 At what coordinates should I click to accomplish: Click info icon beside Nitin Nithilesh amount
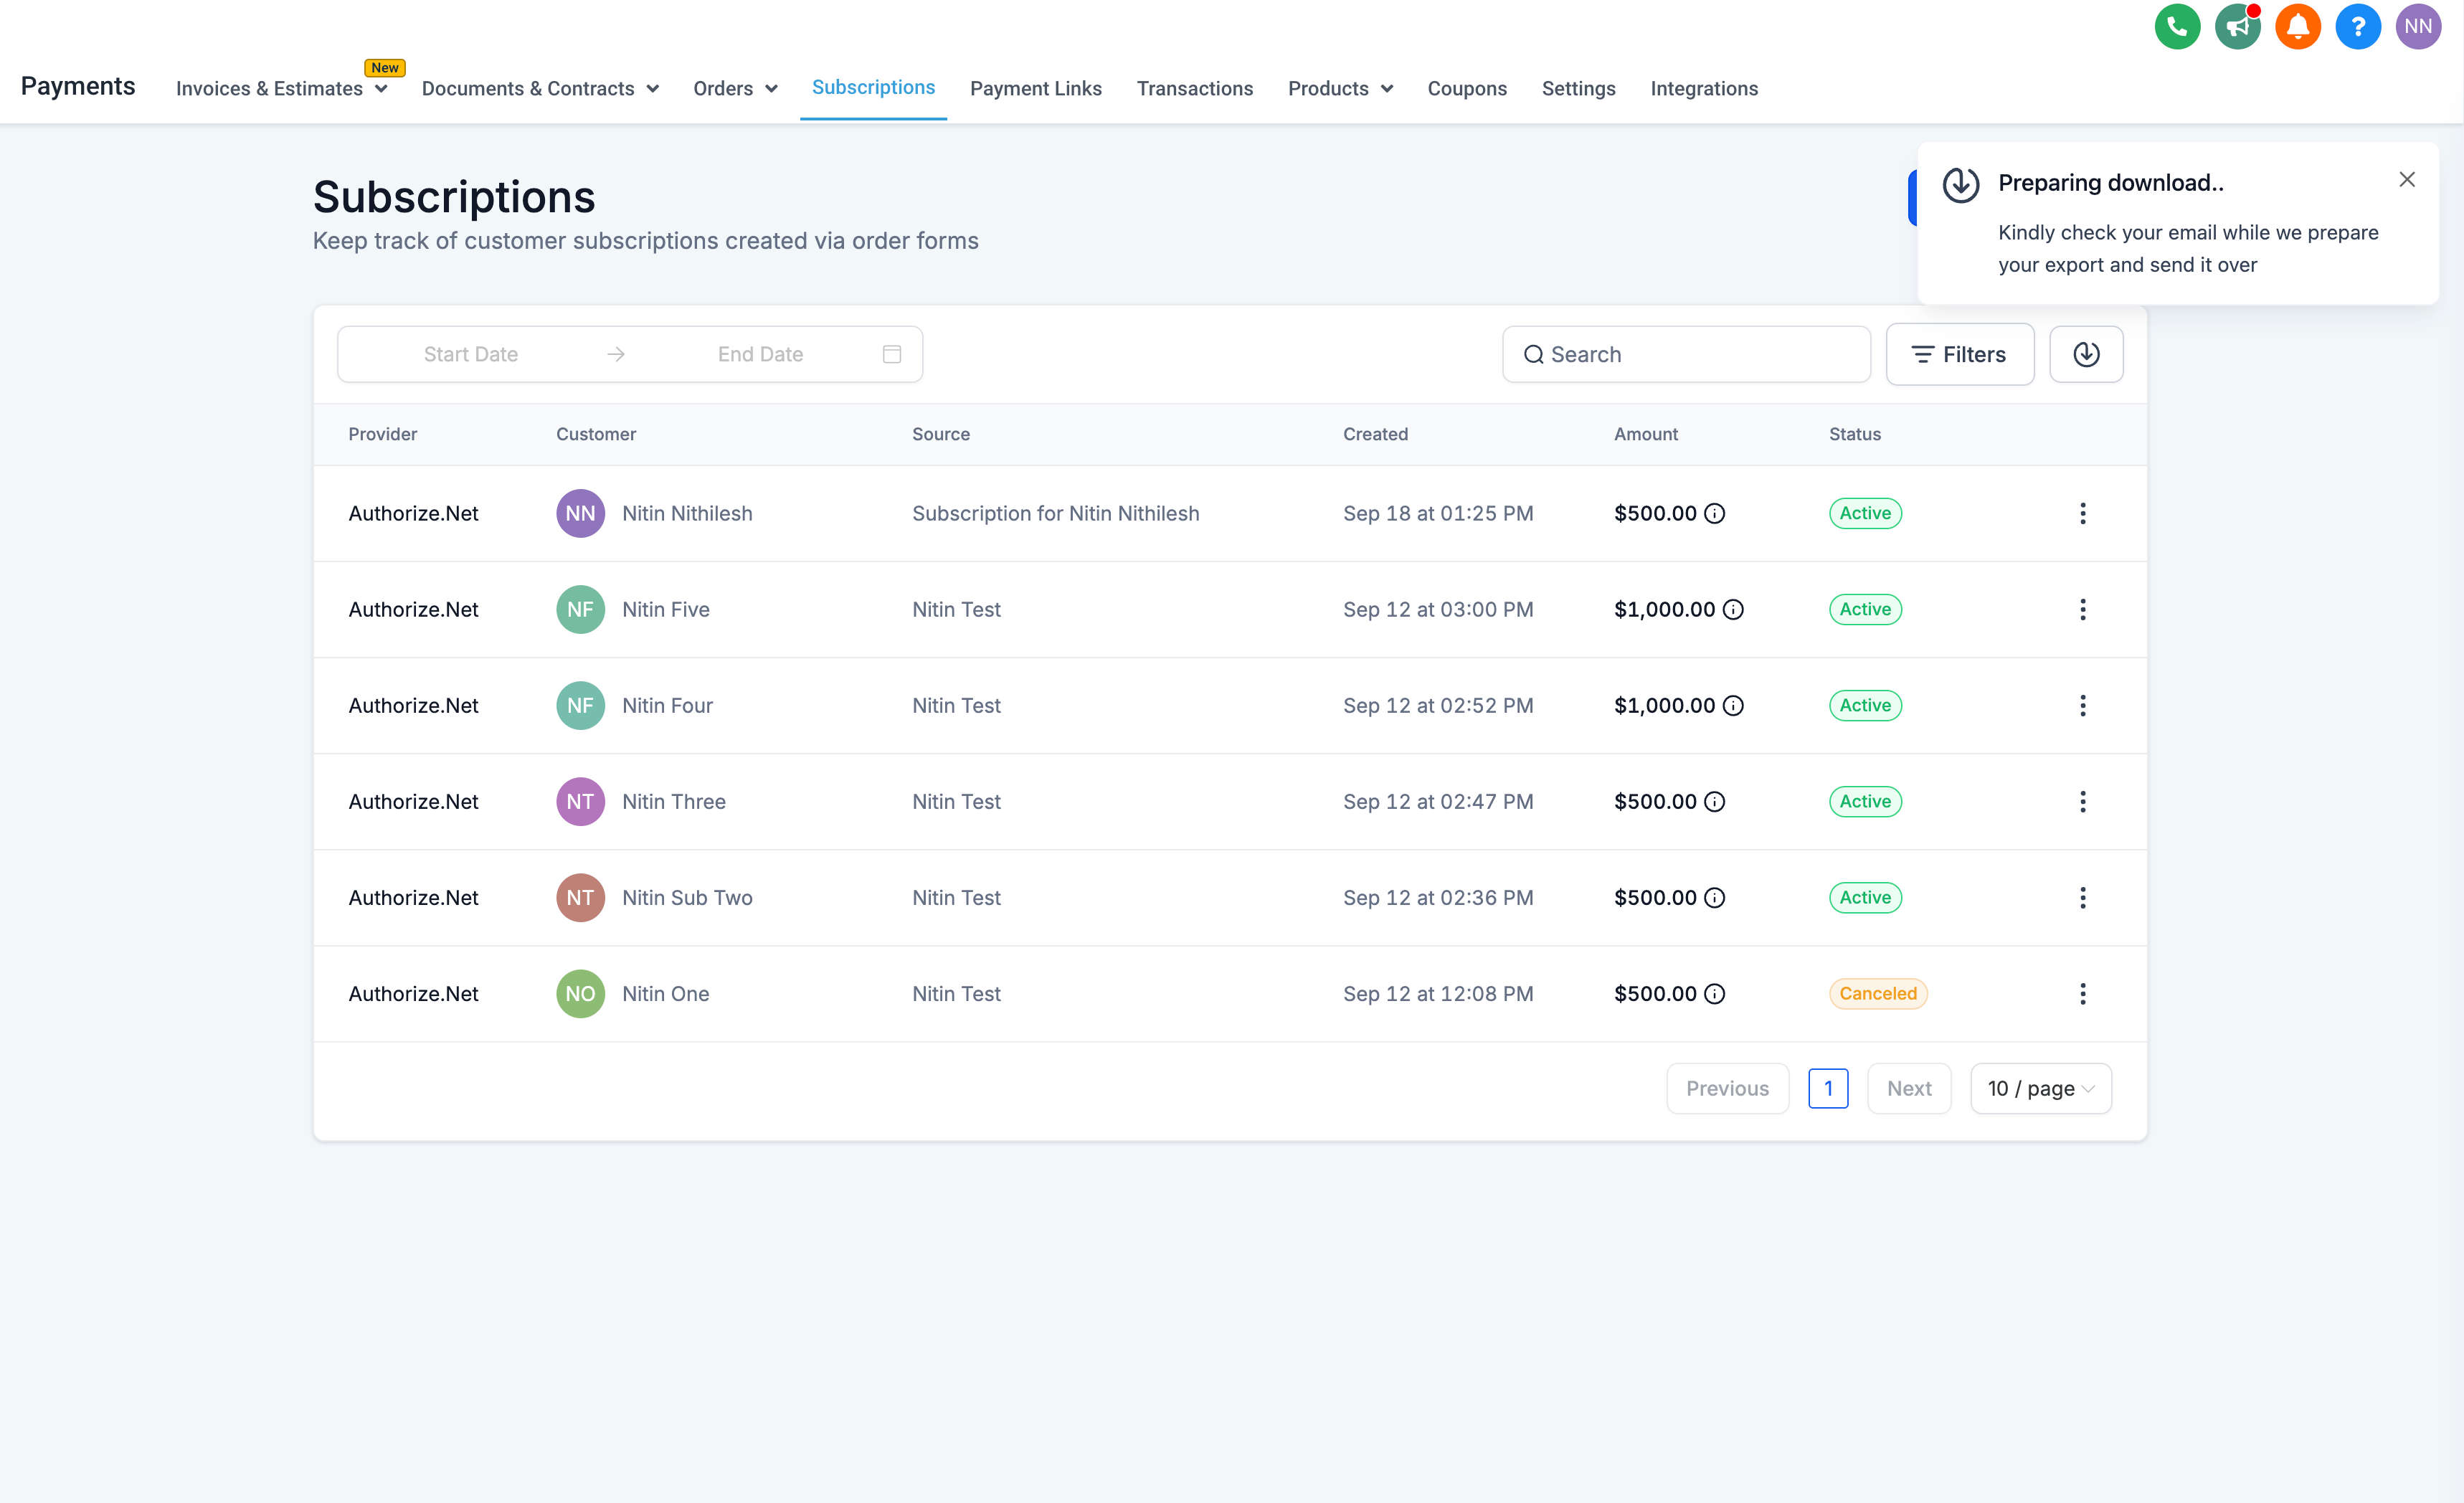pyautogui.click(x=1714, y=514)
